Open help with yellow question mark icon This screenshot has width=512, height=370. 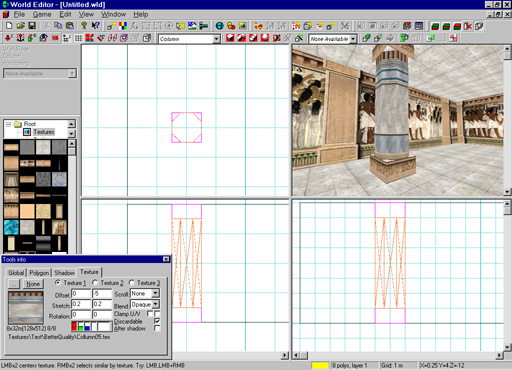pos(84,26)
